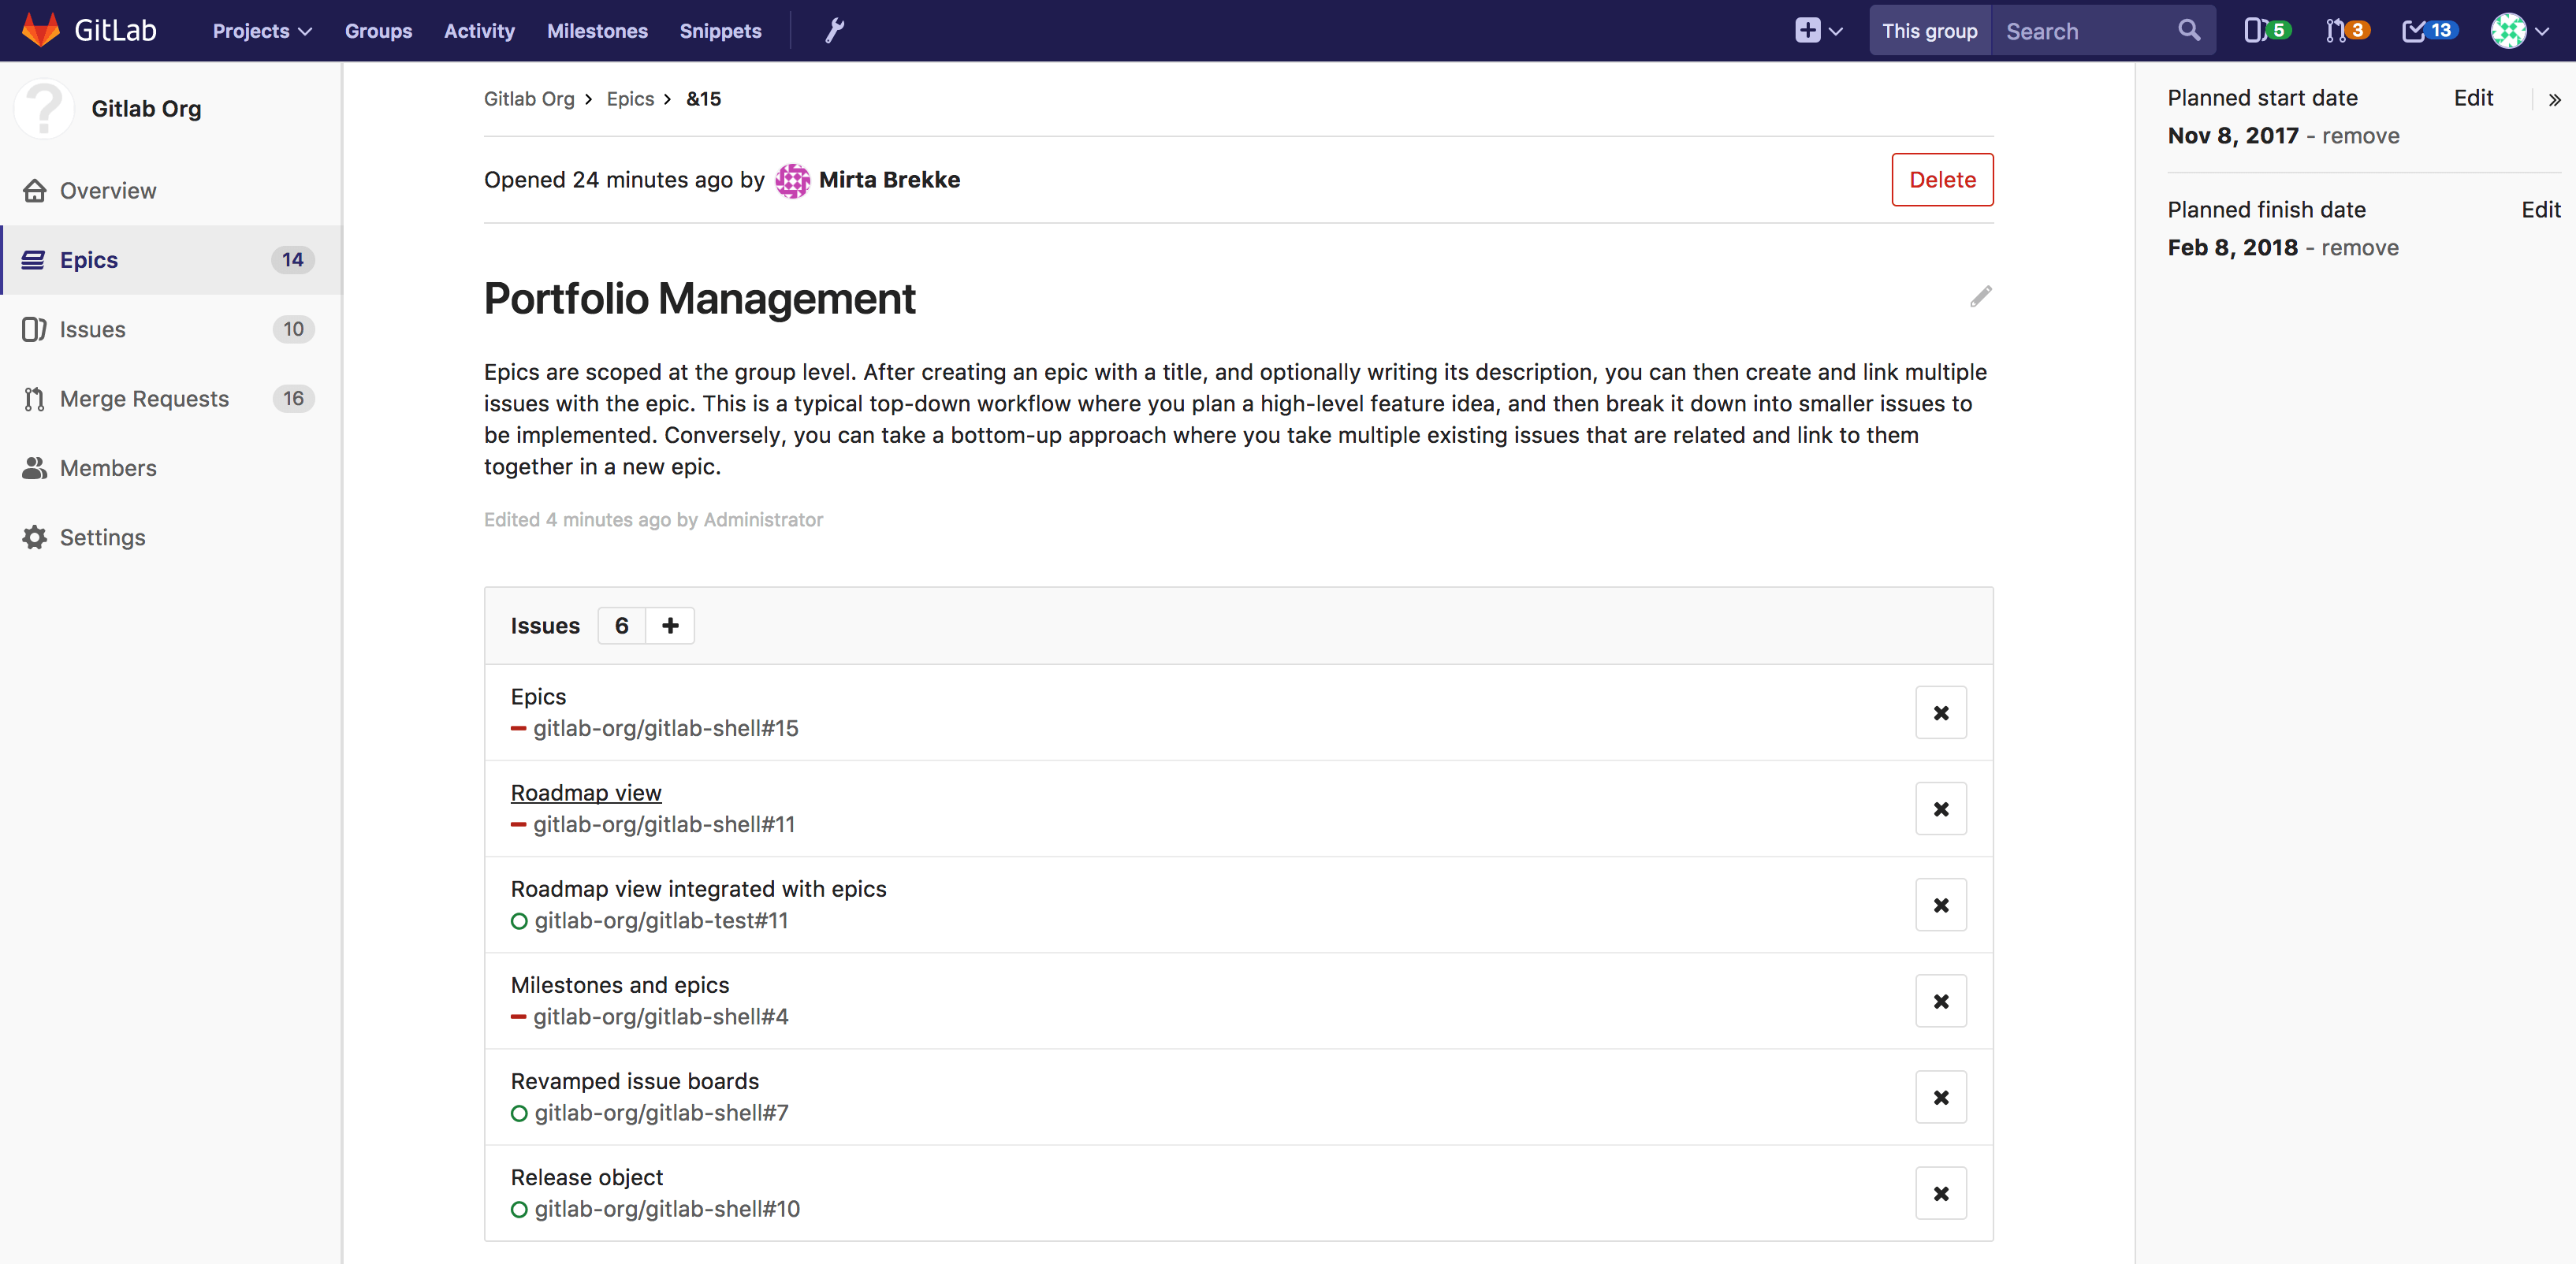Remove the Roadmap view issue
This screenshot has width=2576, height=1264.
click(x=1940, y=809)
